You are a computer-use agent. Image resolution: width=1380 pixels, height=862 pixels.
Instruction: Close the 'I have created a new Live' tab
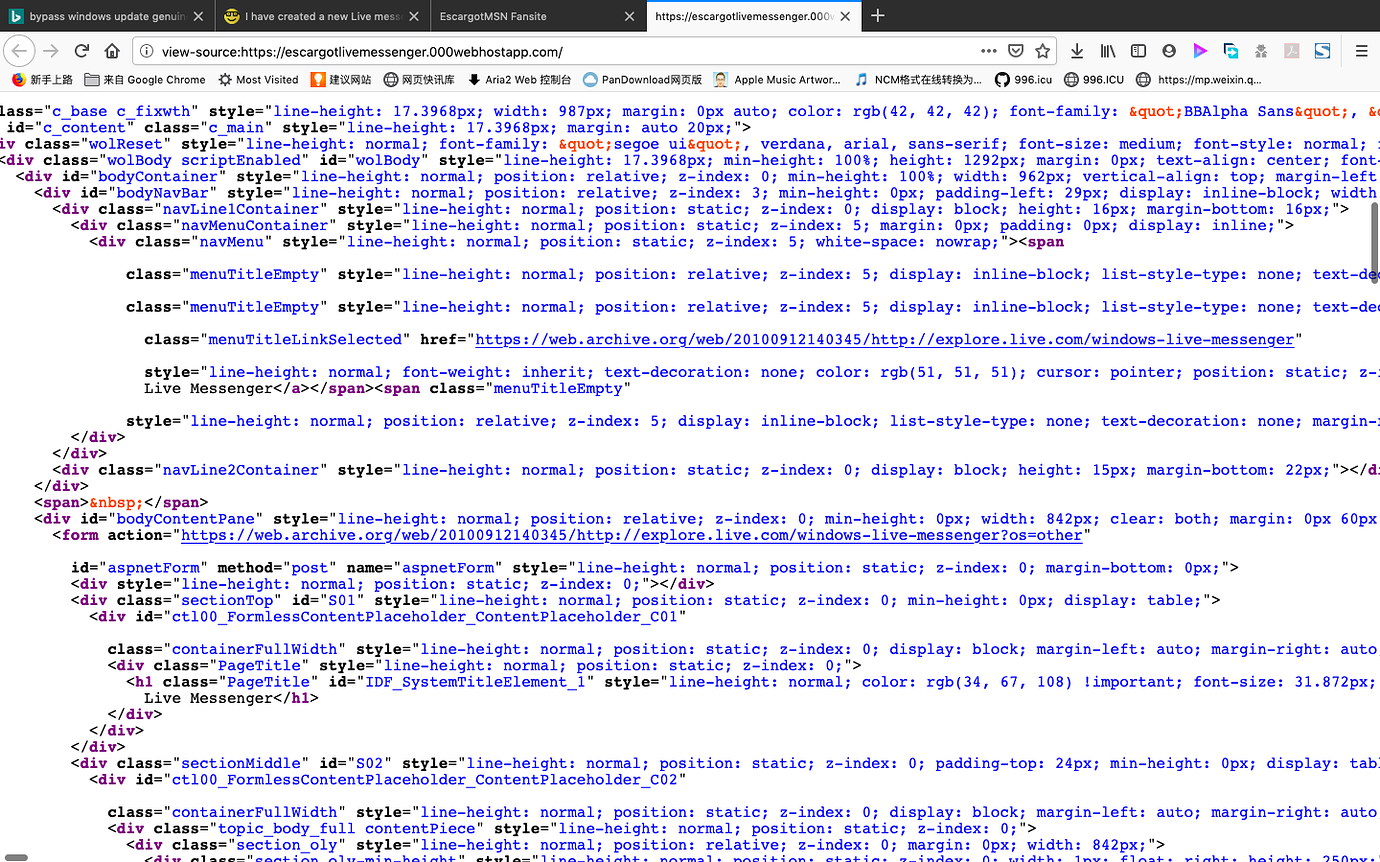point(413,16)
